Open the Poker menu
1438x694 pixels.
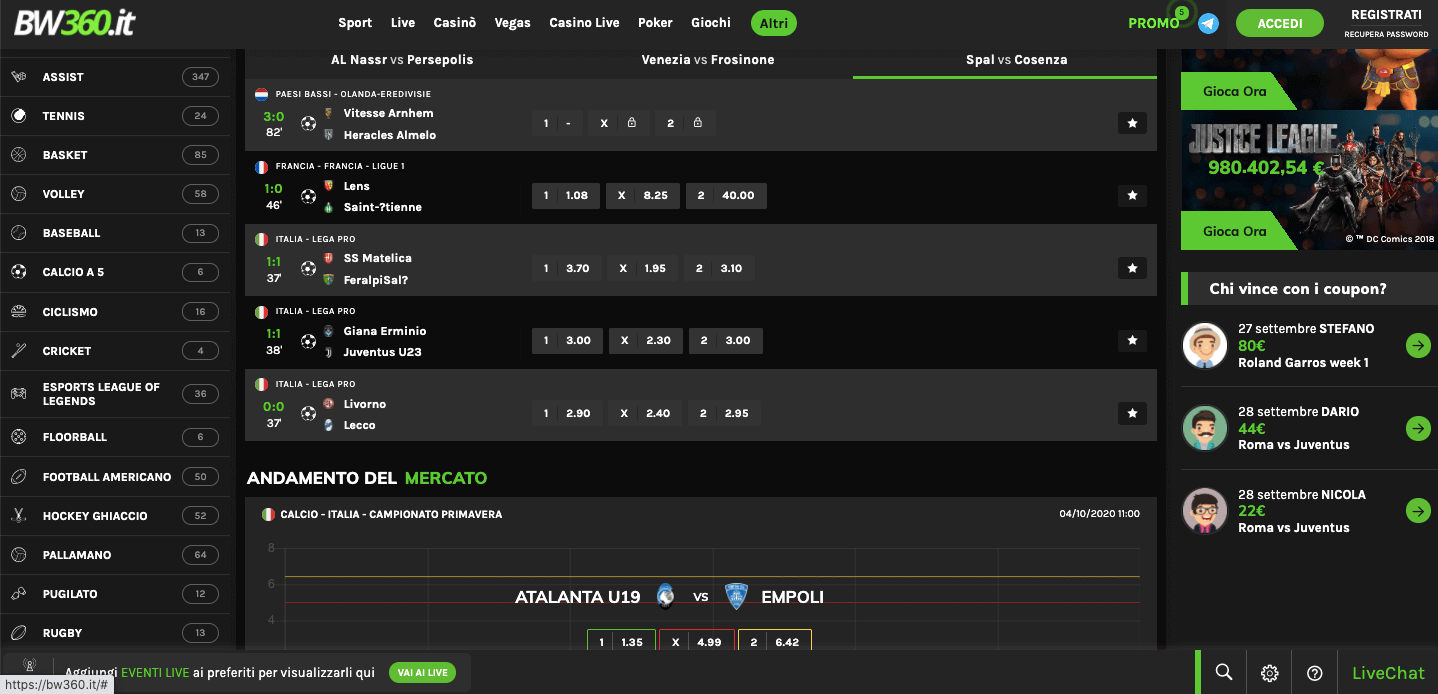pyautogui.click(x=656, y=23)
